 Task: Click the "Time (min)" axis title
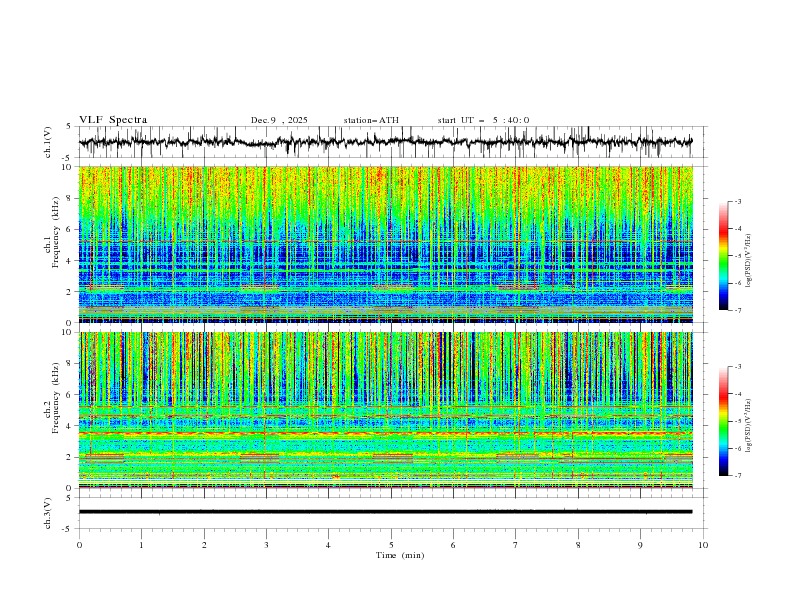click(400, 555)
